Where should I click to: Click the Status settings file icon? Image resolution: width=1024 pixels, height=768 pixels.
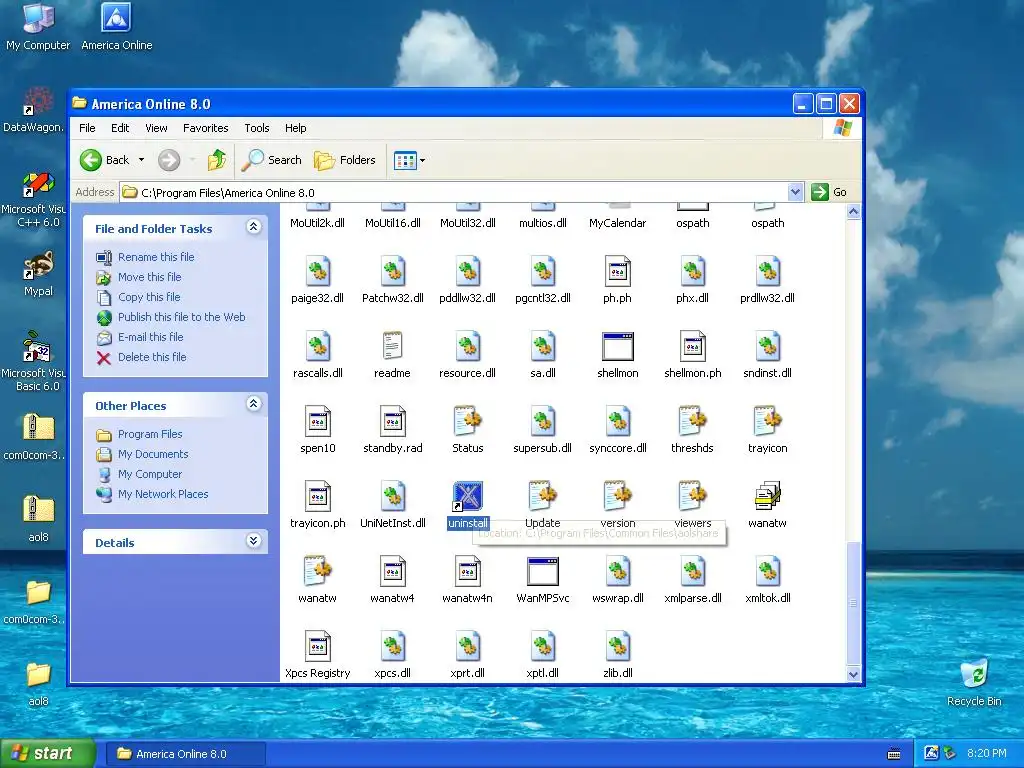click(468, 421)
